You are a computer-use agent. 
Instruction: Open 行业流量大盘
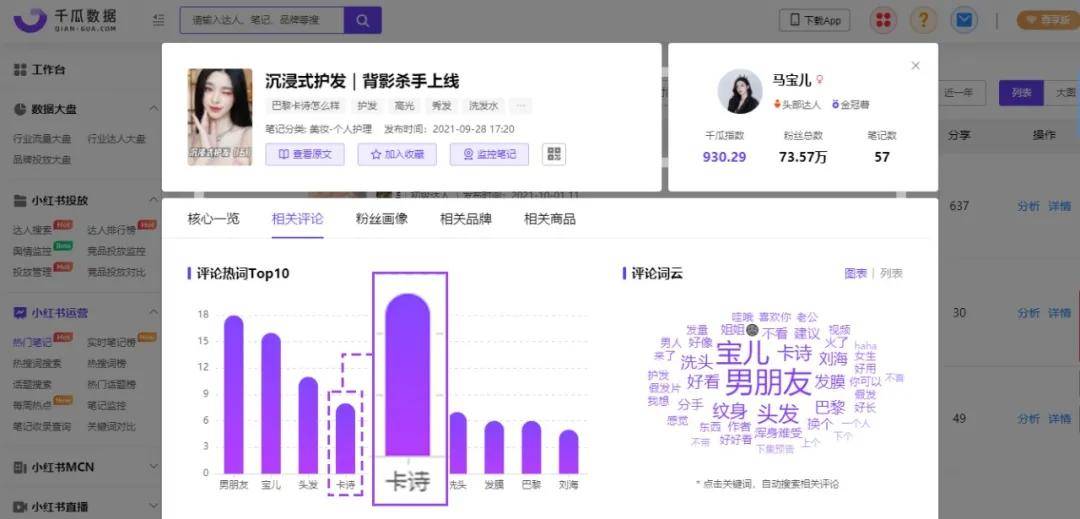point(42,138)
